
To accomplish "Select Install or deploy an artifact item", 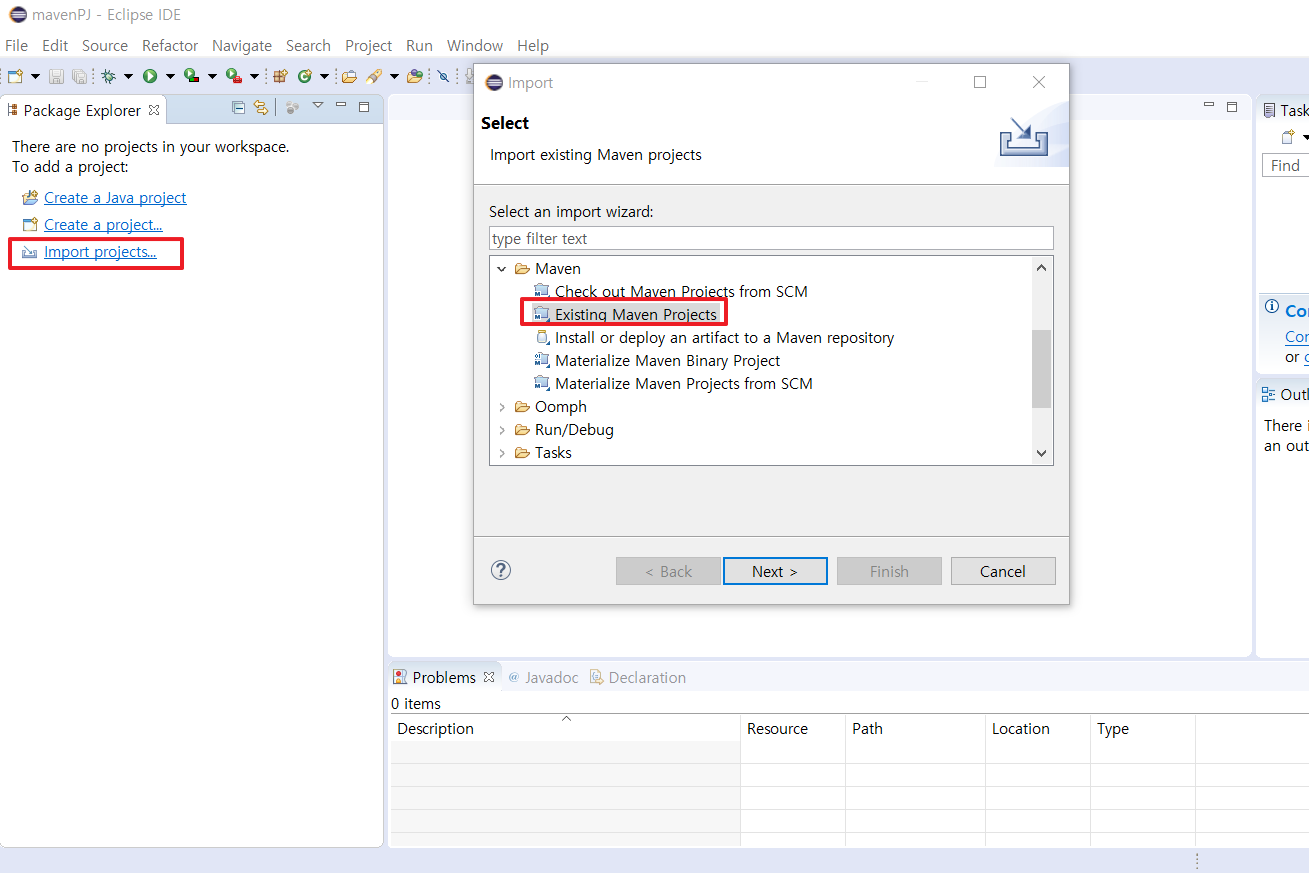I will tap(725, 338).
